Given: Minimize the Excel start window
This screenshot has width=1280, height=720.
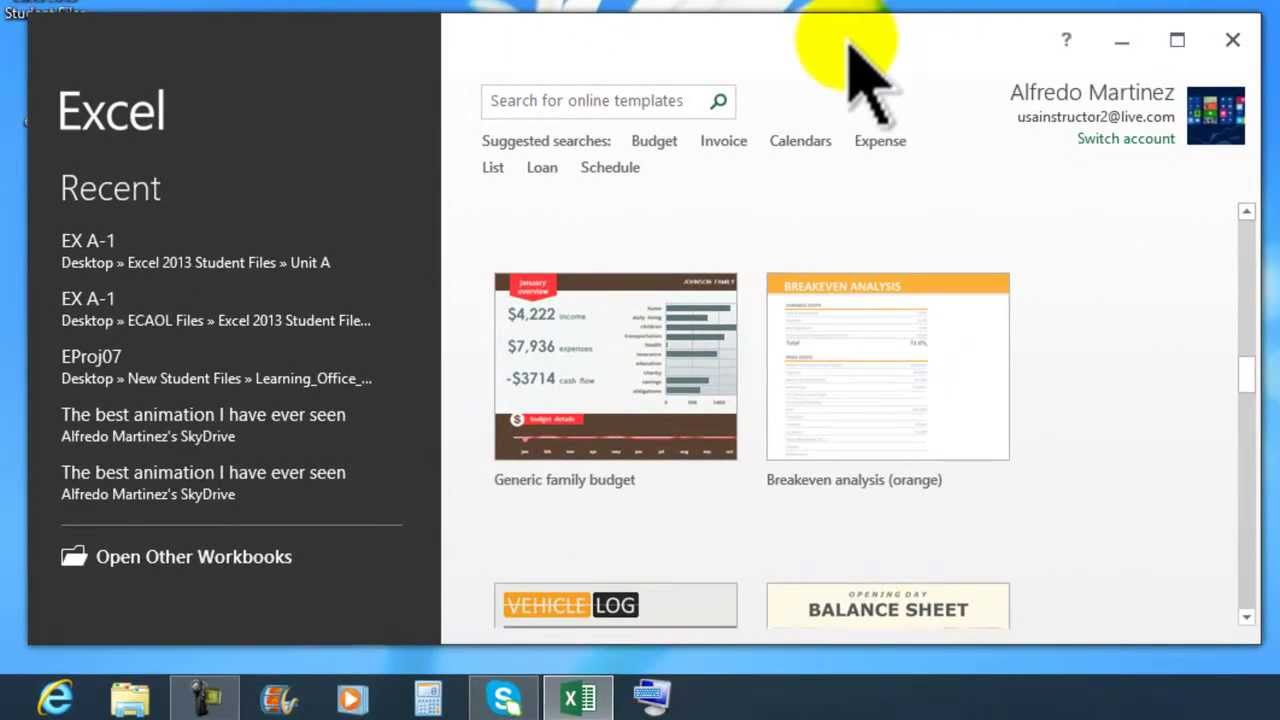Looking at the screenshot, I should [1122, 41].
